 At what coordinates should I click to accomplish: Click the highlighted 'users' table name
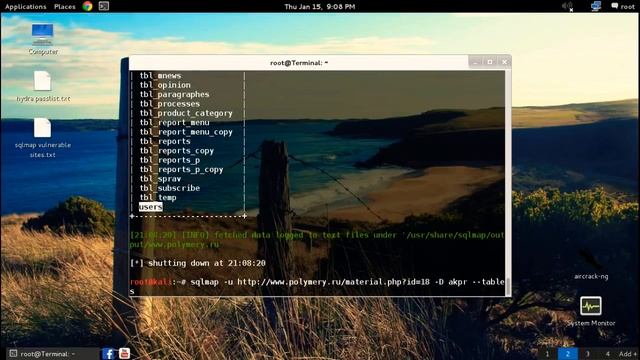tap(151, 207)
